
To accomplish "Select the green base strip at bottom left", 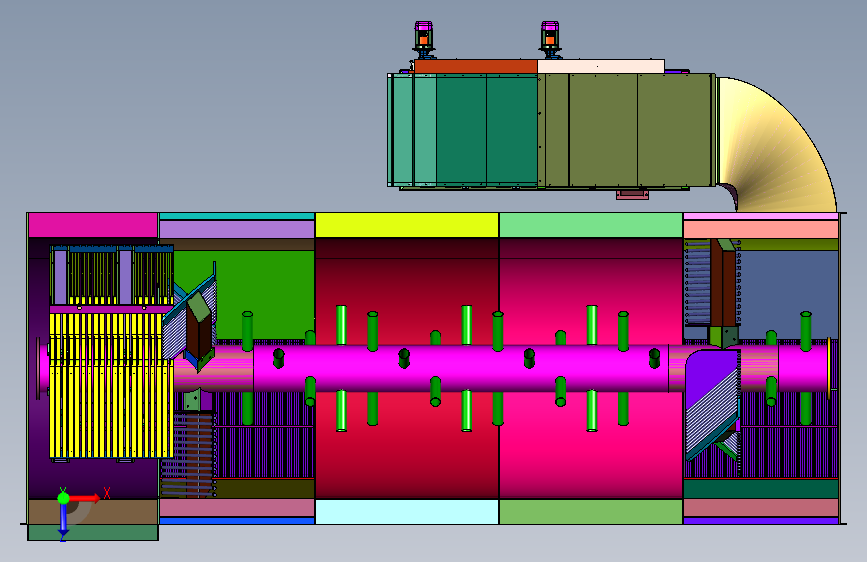I will (93, 532).
